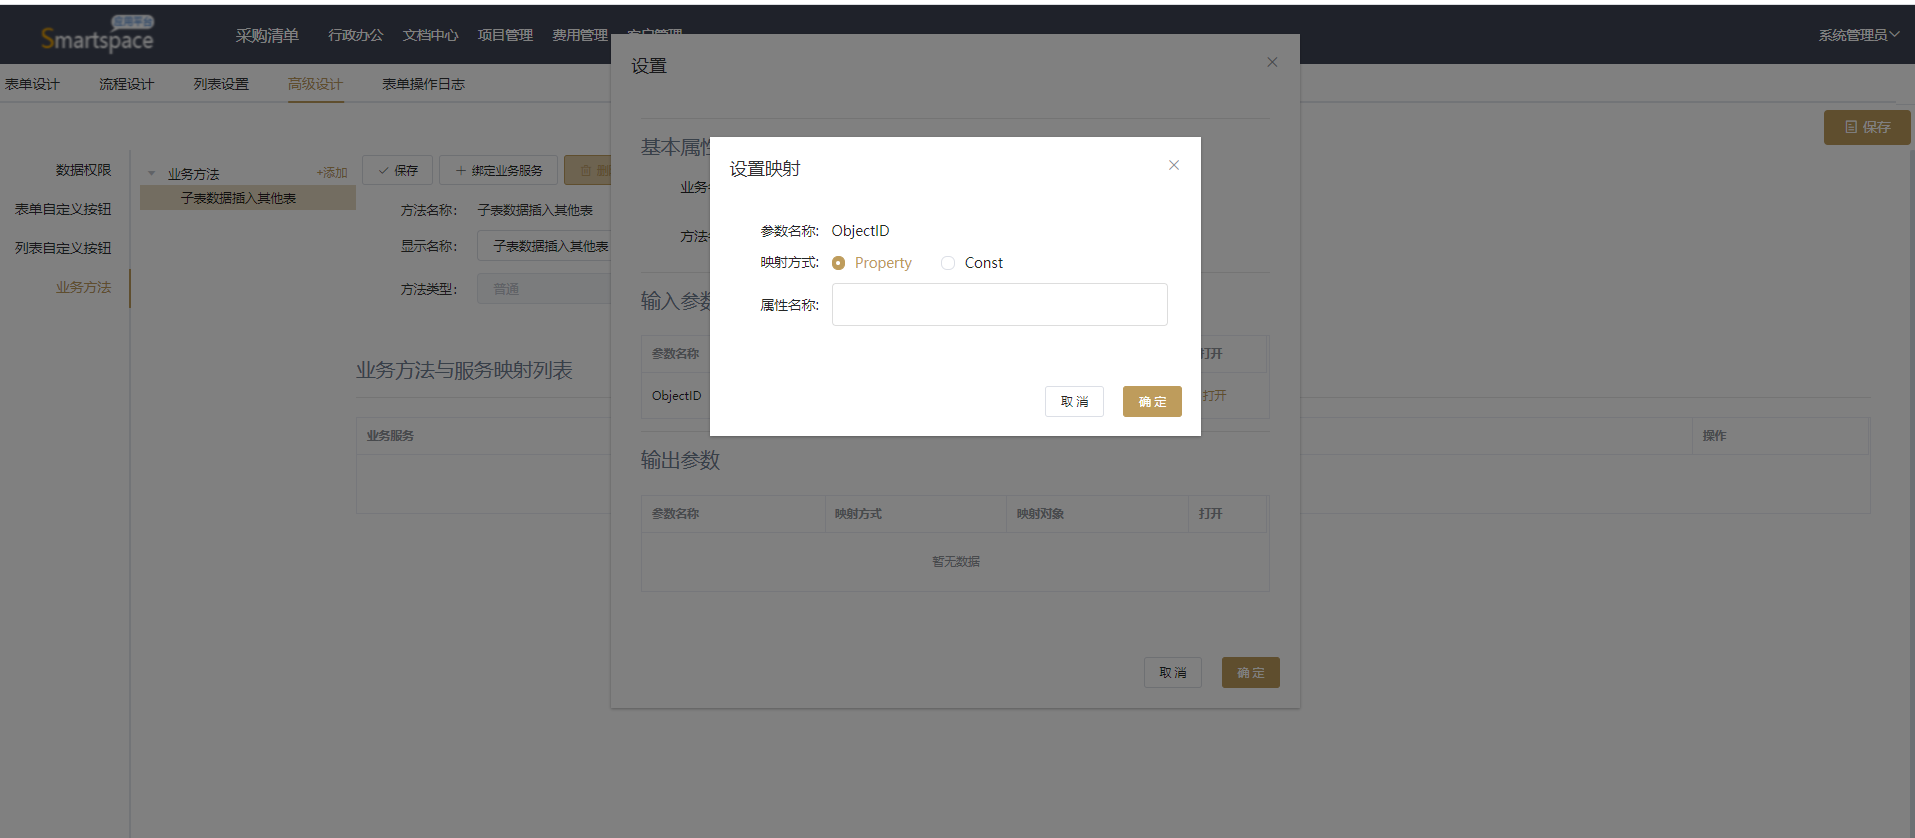Open the 行政办公 top menu
1915x838 pixels.
tap(356, 35)
